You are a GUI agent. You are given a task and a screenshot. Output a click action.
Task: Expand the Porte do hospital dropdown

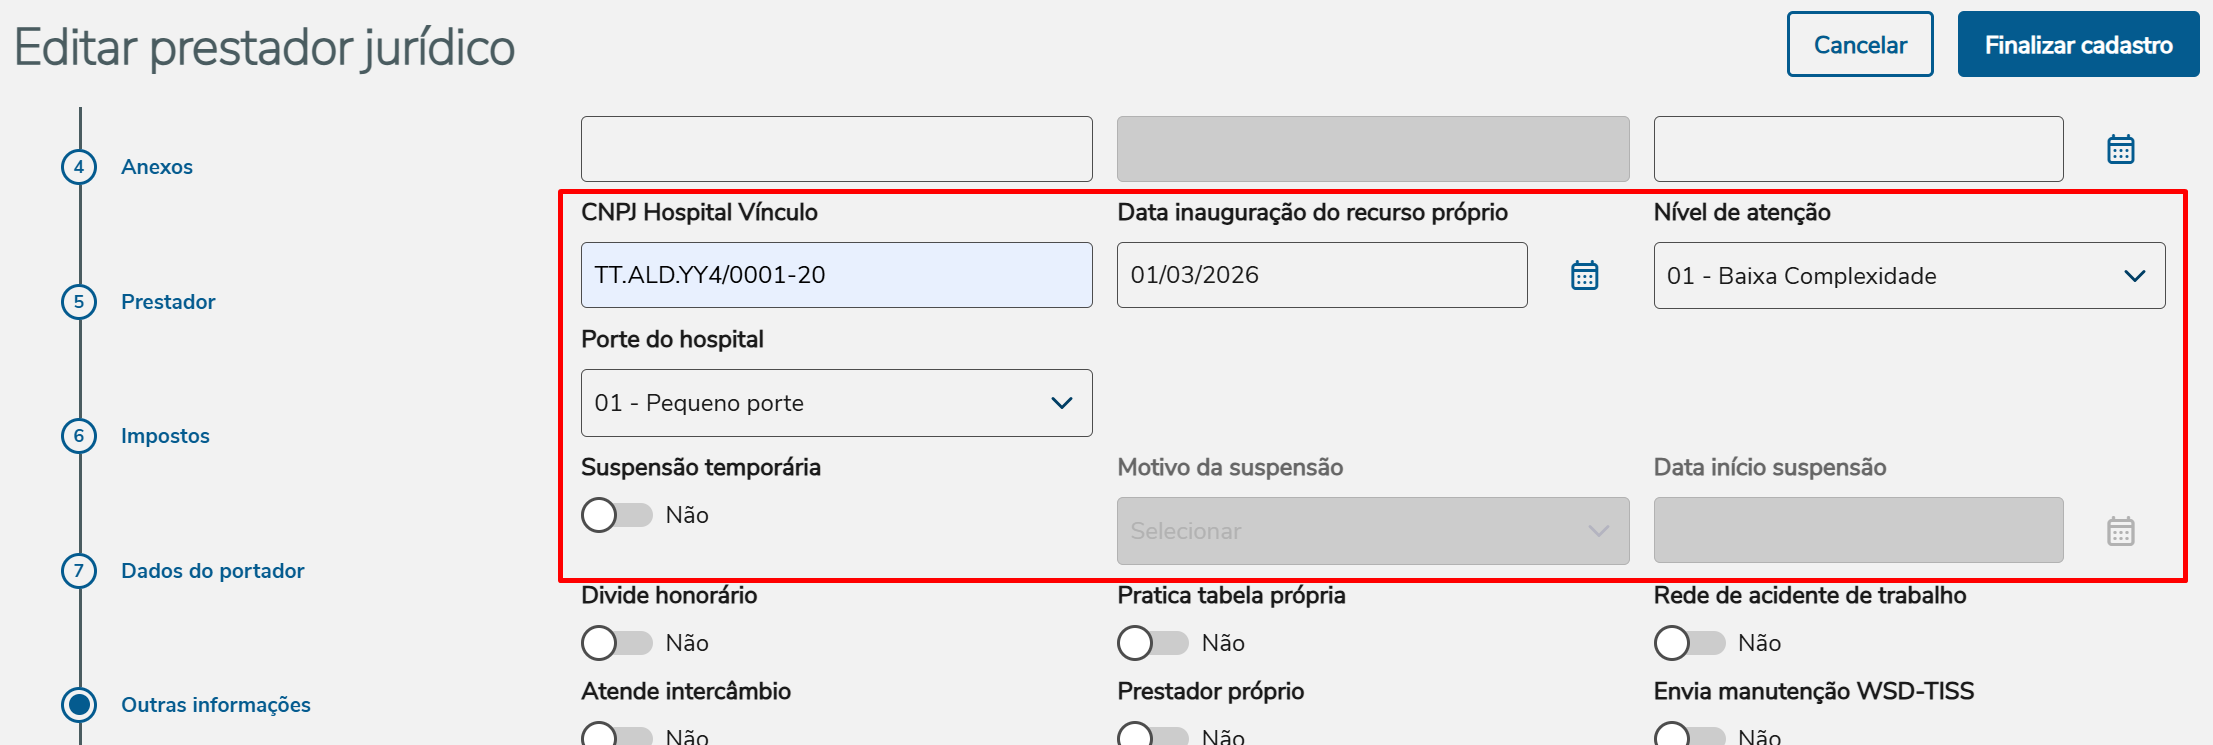point(836,403)
